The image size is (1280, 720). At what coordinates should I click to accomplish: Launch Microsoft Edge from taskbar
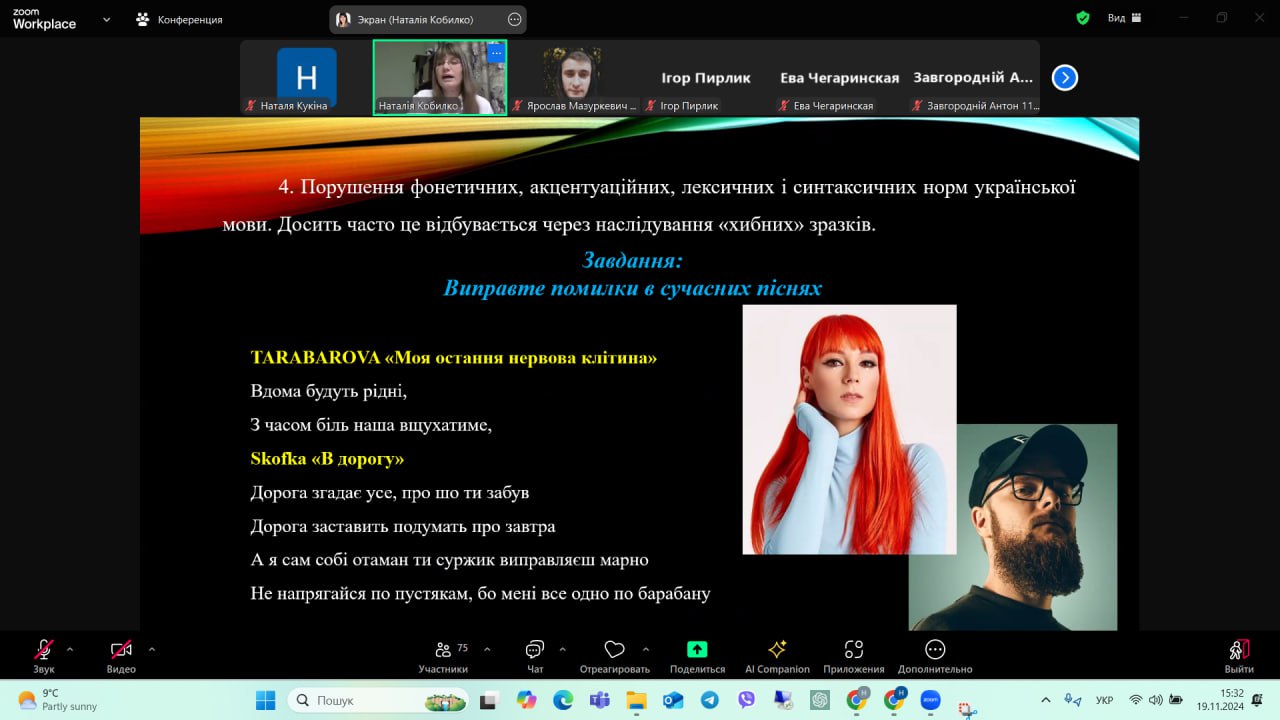(x=563, y=700)
